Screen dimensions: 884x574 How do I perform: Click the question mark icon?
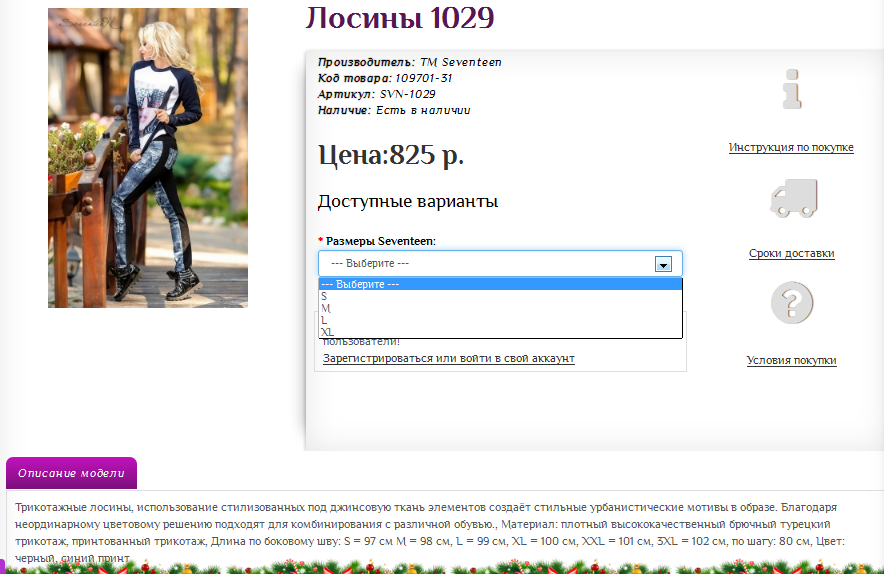792,303
